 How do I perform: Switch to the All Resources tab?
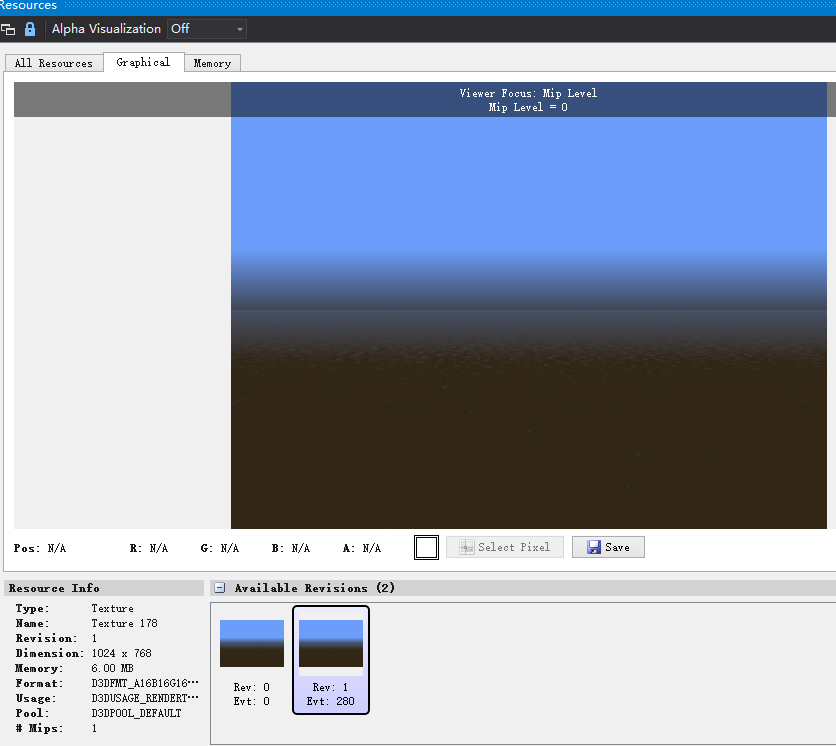coord(54,63)
